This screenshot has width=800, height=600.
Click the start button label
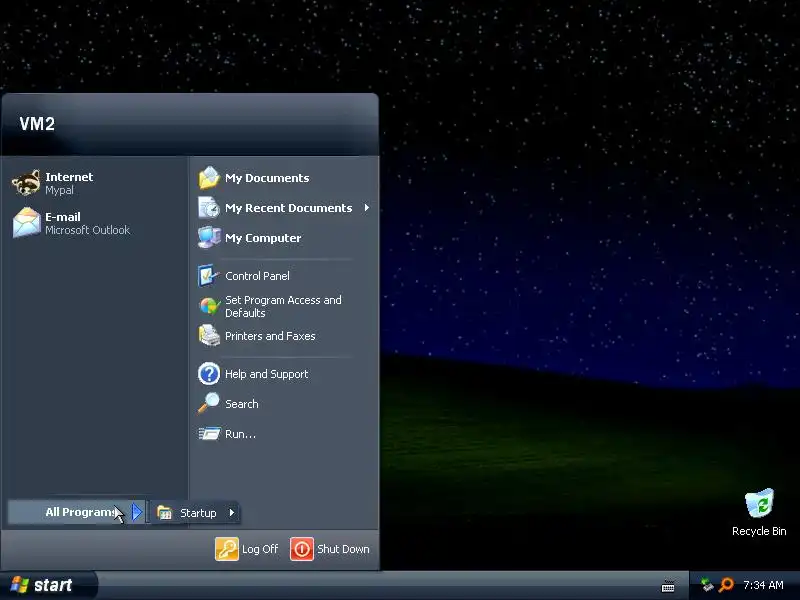click(53, 585)
